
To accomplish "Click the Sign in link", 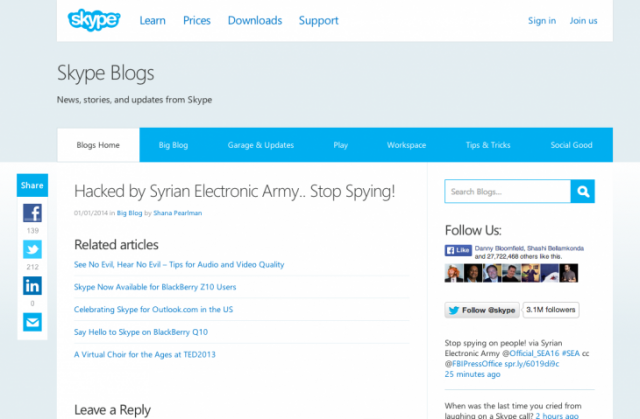I will pyautogui.click(x=541, y=20).
